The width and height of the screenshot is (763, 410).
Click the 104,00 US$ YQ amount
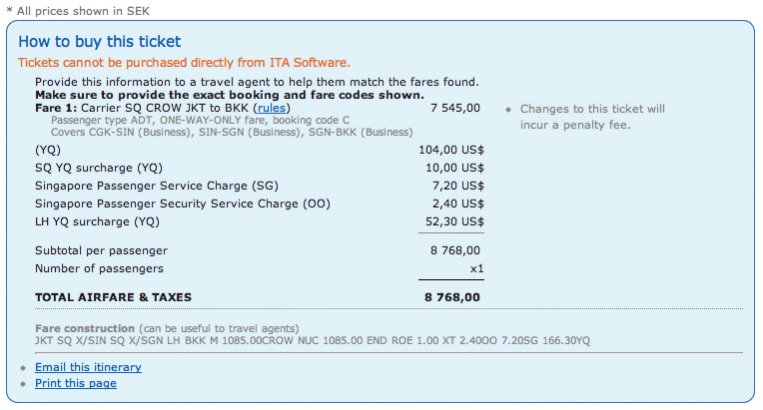point(451,149)
